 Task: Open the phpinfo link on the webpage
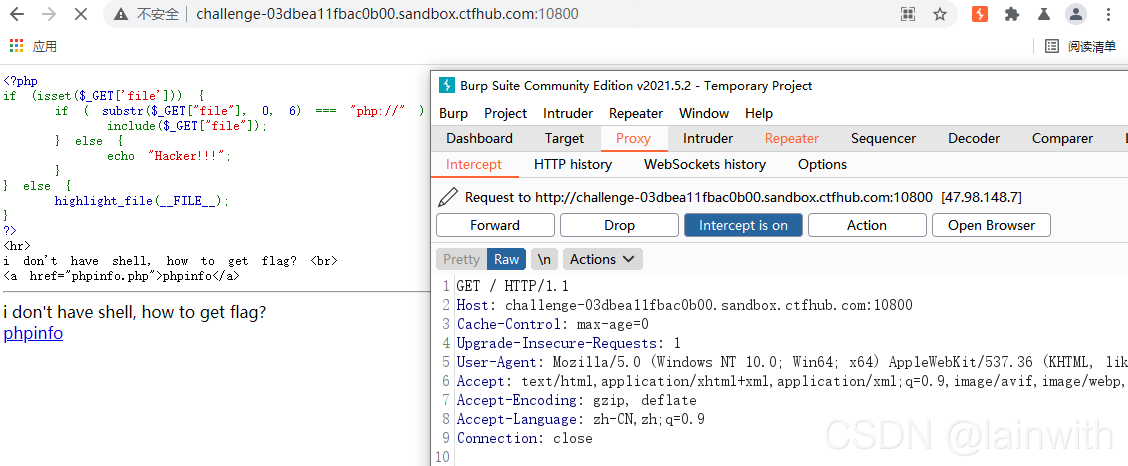click(33, 334)
